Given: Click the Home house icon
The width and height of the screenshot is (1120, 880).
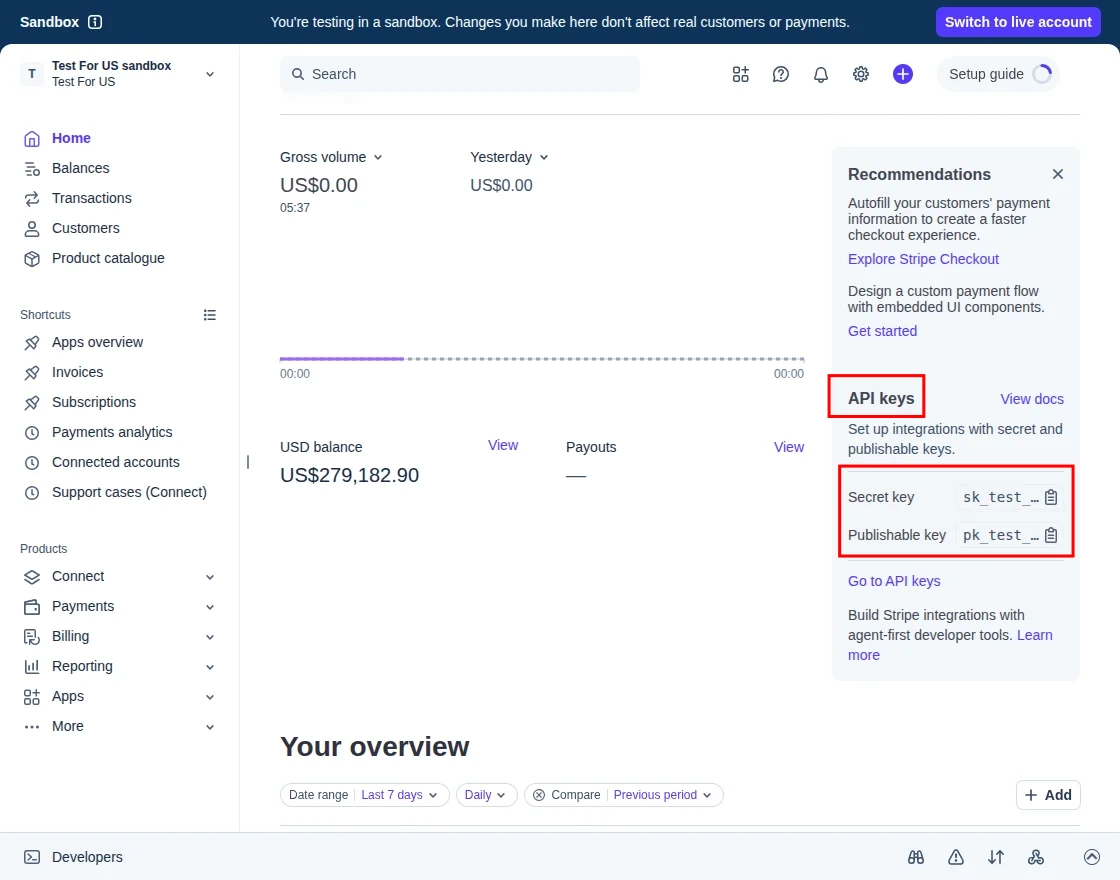Looking at the screenshot, I should (31, 139).
